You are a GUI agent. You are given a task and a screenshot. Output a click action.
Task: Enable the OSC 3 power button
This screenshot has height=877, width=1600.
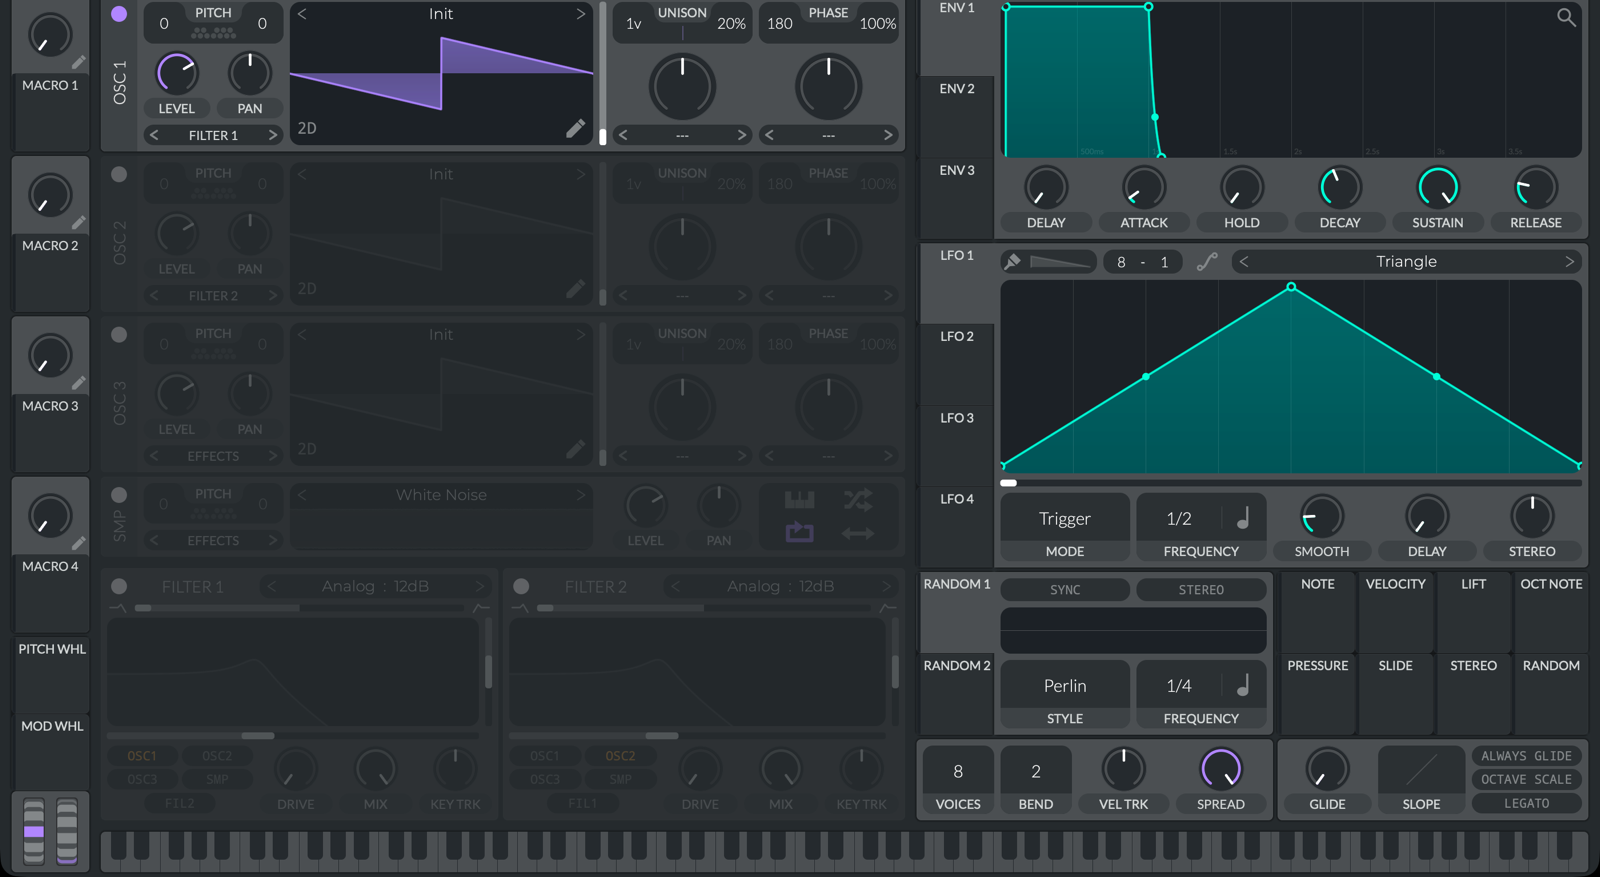coord(119,334)
